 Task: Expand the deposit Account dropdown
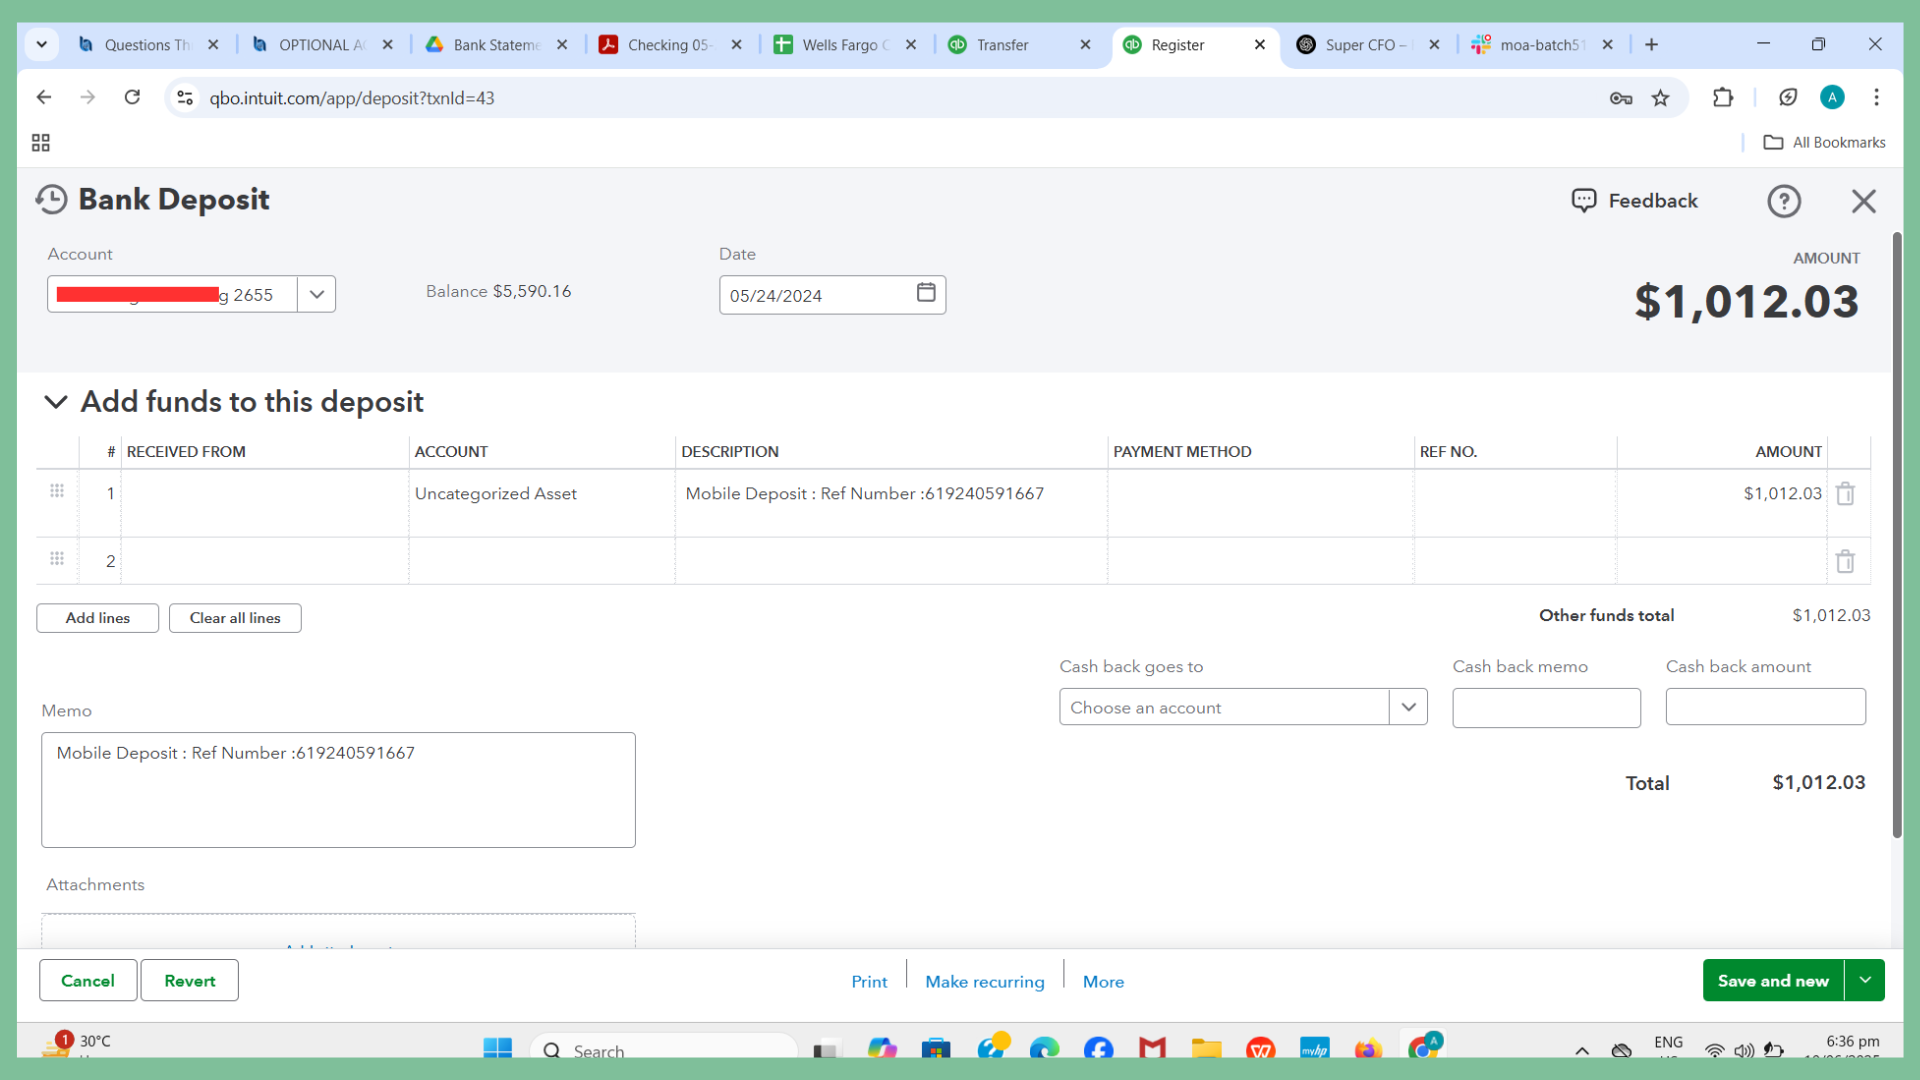click(316, 295)
